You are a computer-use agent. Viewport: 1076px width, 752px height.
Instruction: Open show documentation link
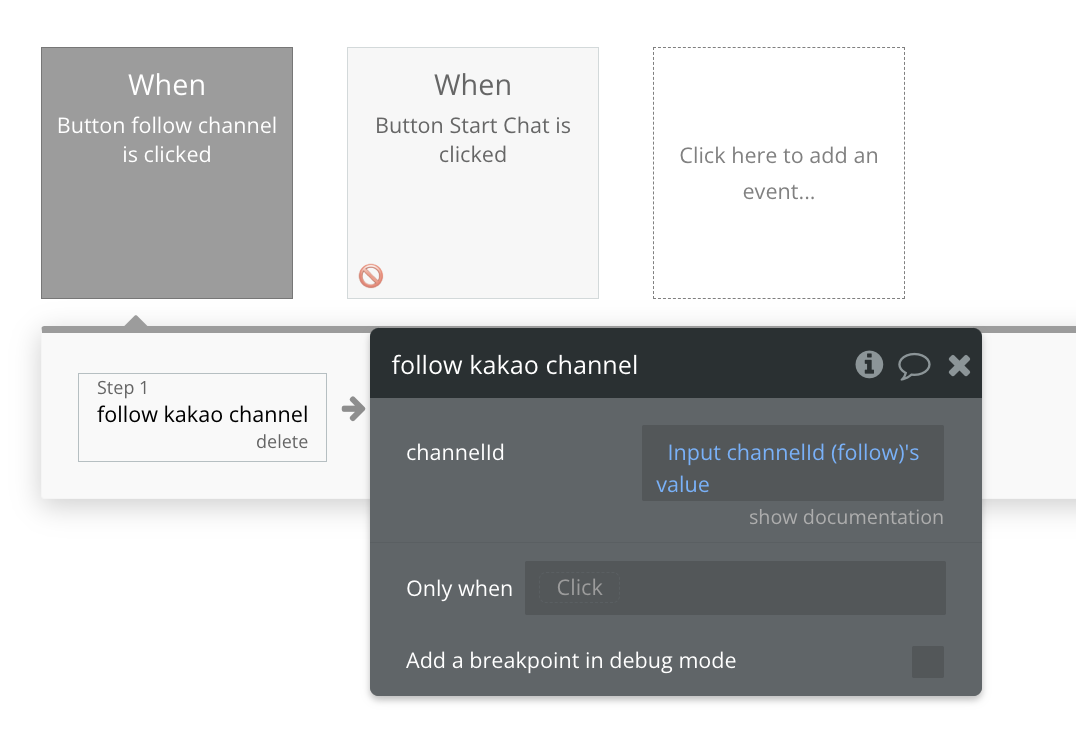pos(846,517)
